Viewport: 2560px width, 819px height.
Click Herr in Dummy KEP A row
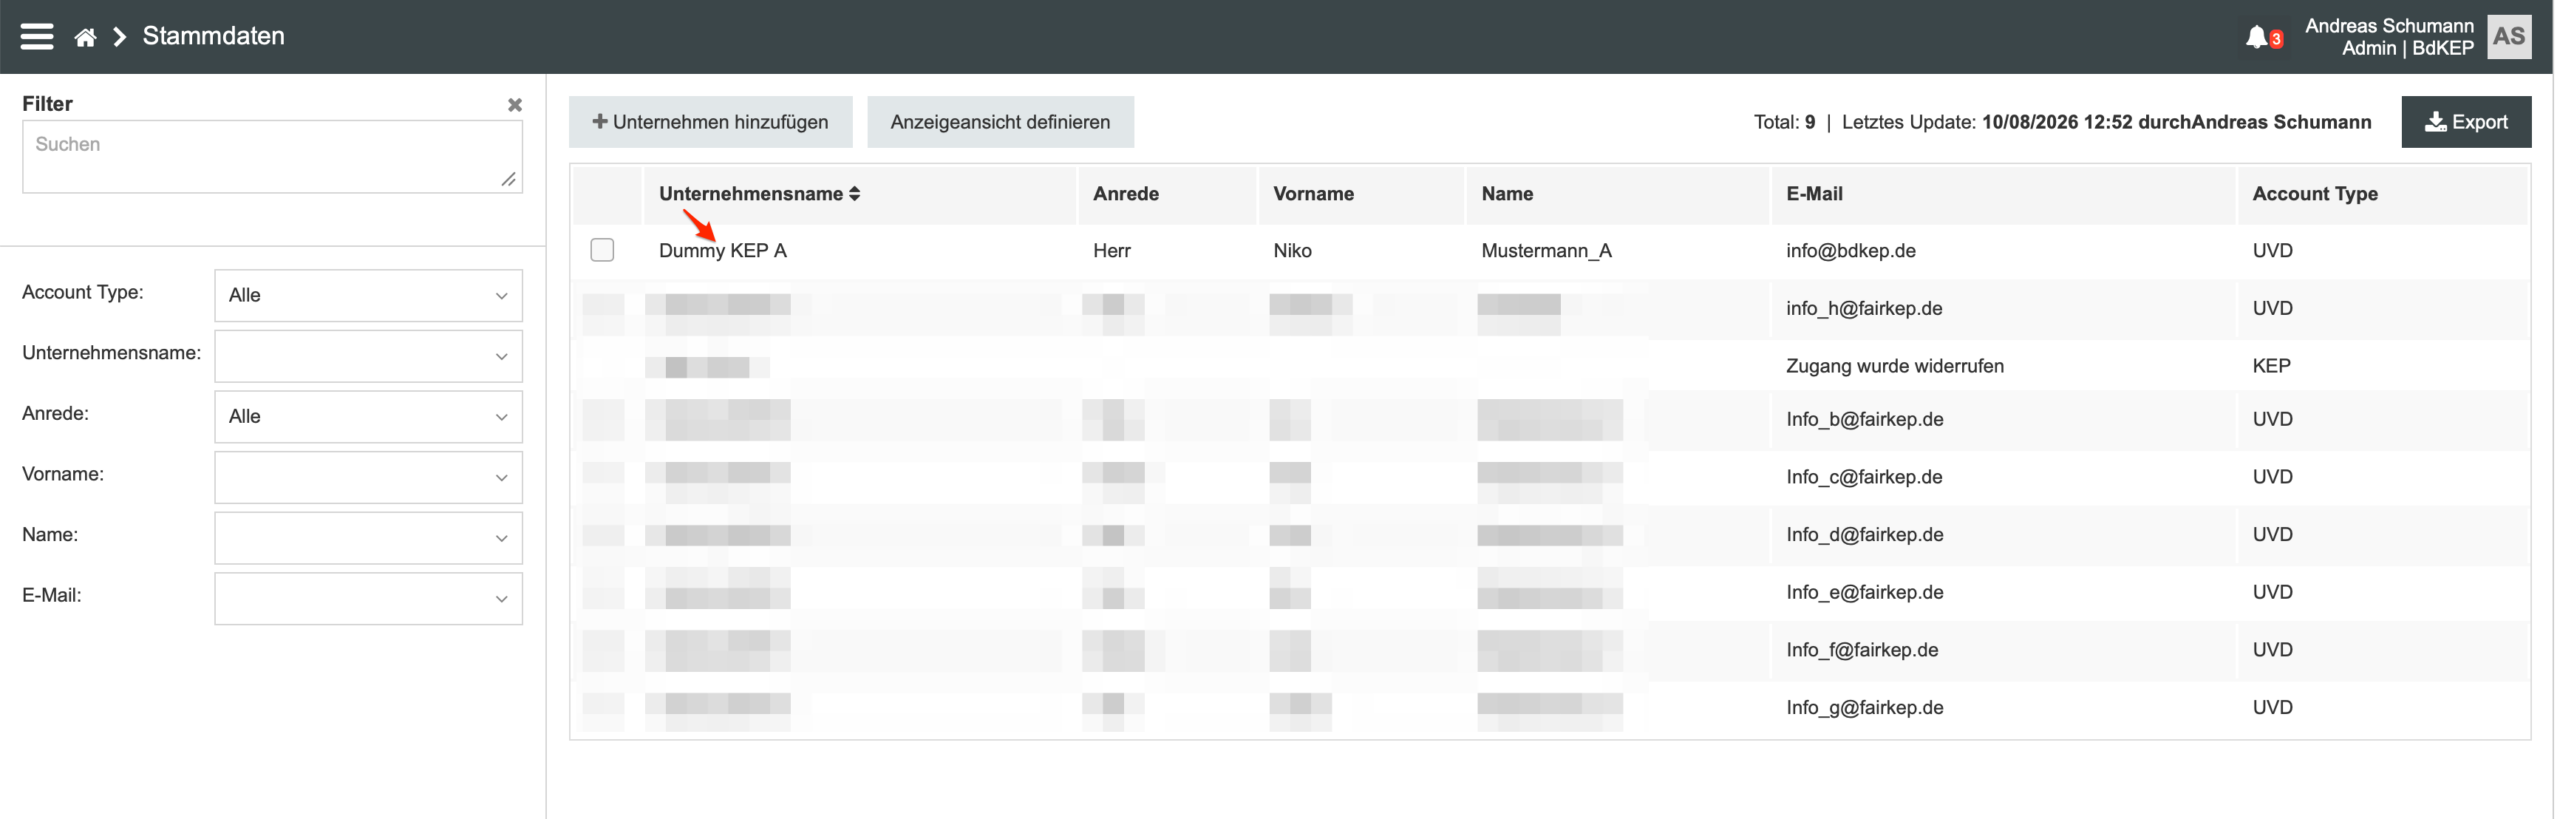point(1111,251)
